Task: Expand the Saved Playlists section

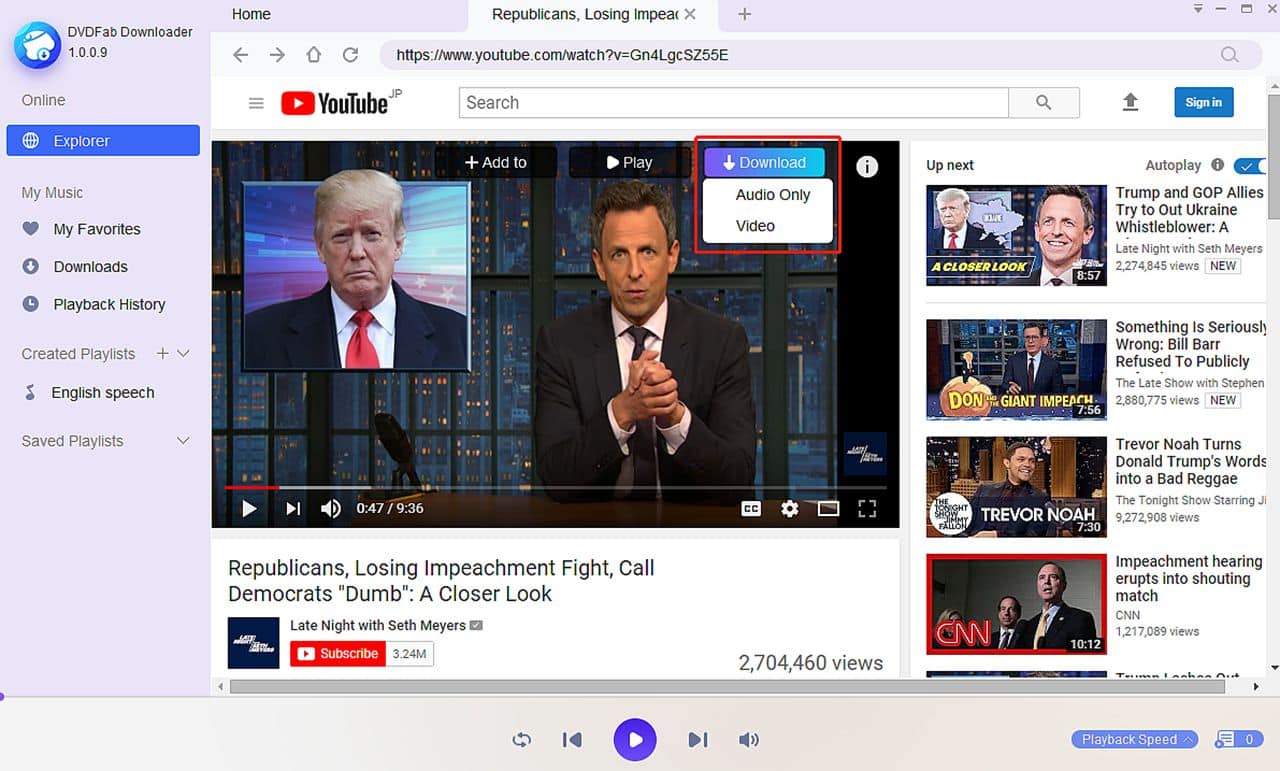Action: point(182,440)
